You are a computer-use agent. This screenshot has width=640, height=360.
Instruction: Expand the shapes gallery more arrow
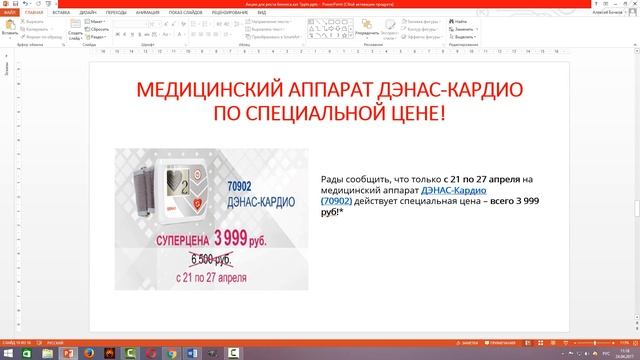[x=351, y=36]
